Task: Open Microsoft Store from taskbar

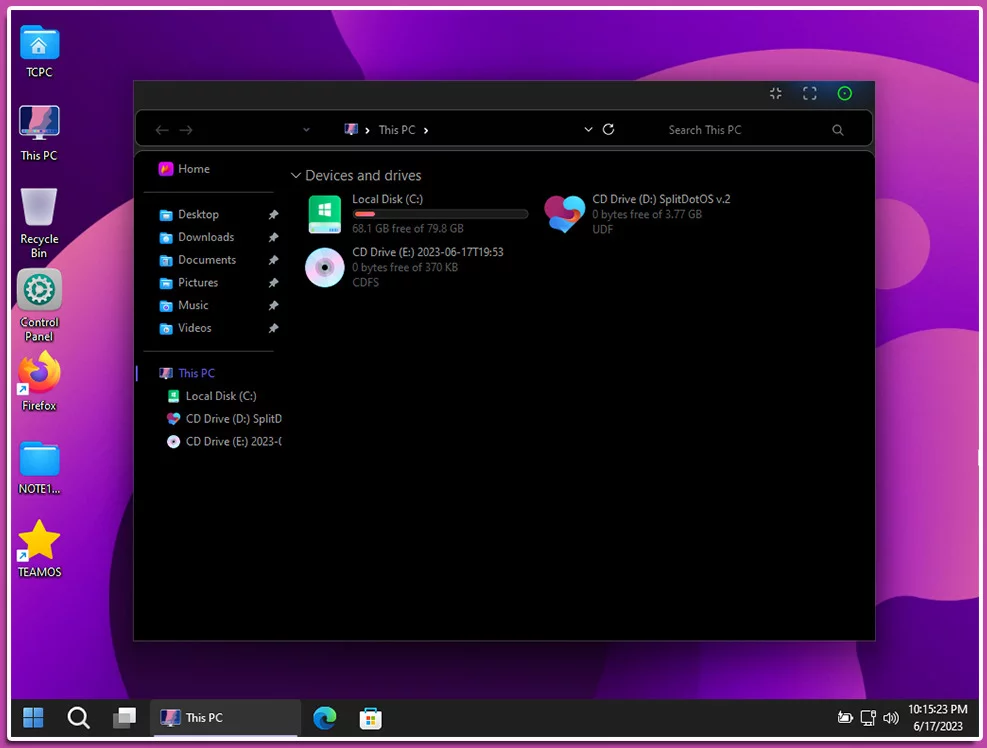Action: coord(371,718)
